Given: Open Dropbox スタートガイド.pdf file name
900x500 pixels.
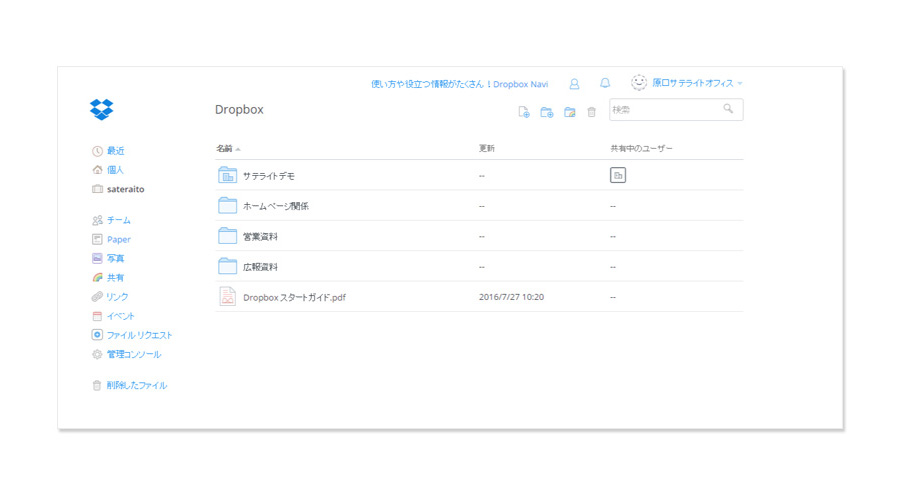Looking at the screenshot, I should [294, 297].
